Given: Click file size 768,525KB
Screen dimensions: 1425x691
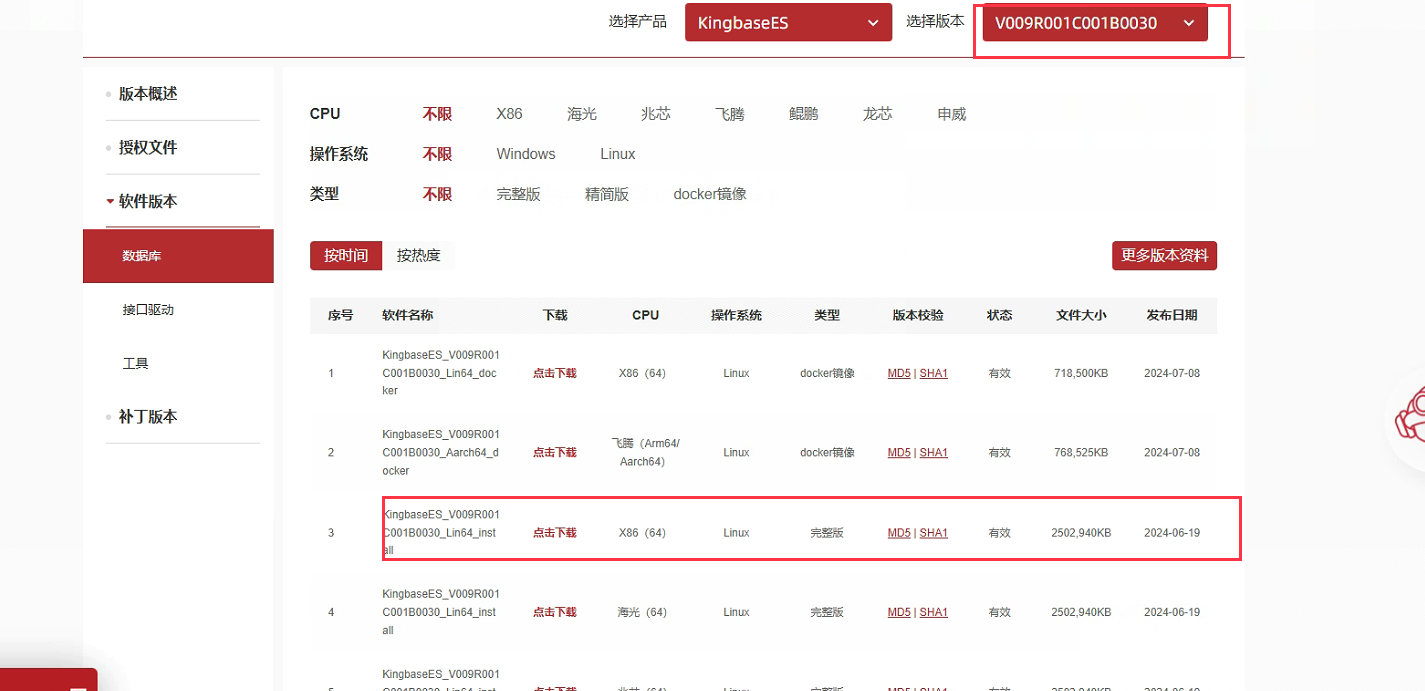Looking at the screenshot, I should pos(1081,453).
